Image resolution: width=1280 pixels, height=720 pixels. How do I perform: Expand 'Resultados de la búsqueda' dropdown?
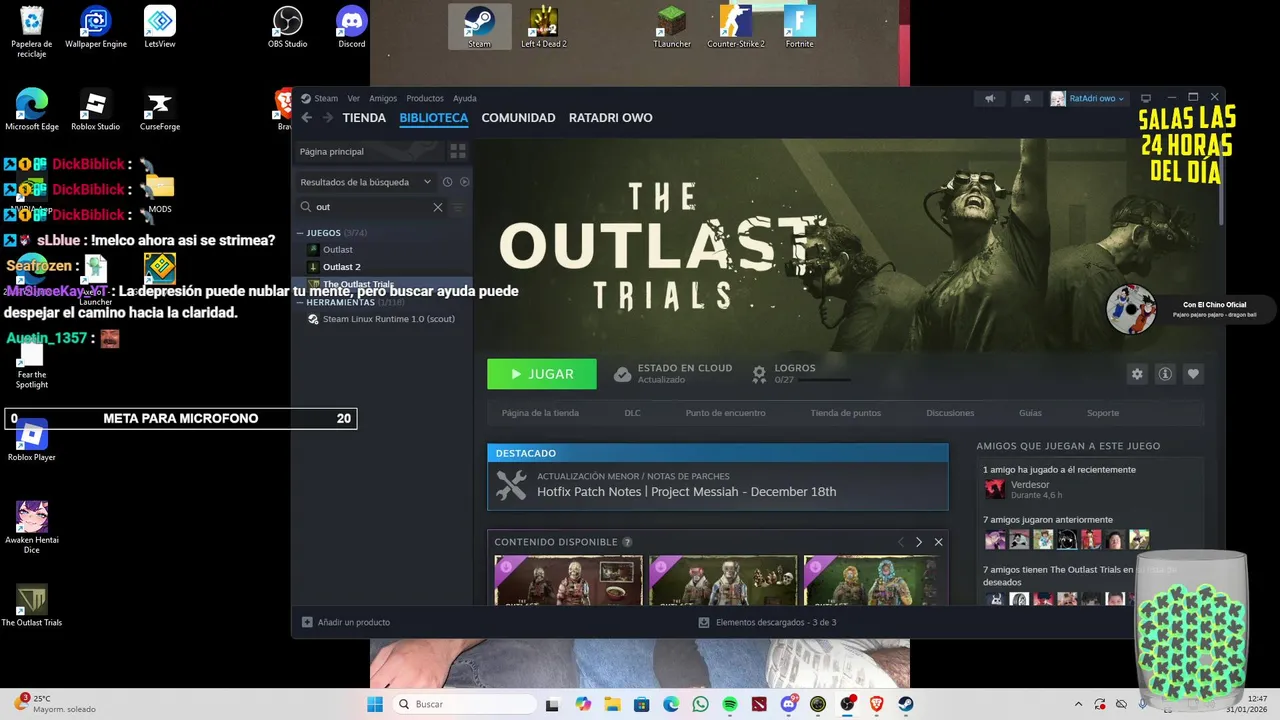[366, 182]
